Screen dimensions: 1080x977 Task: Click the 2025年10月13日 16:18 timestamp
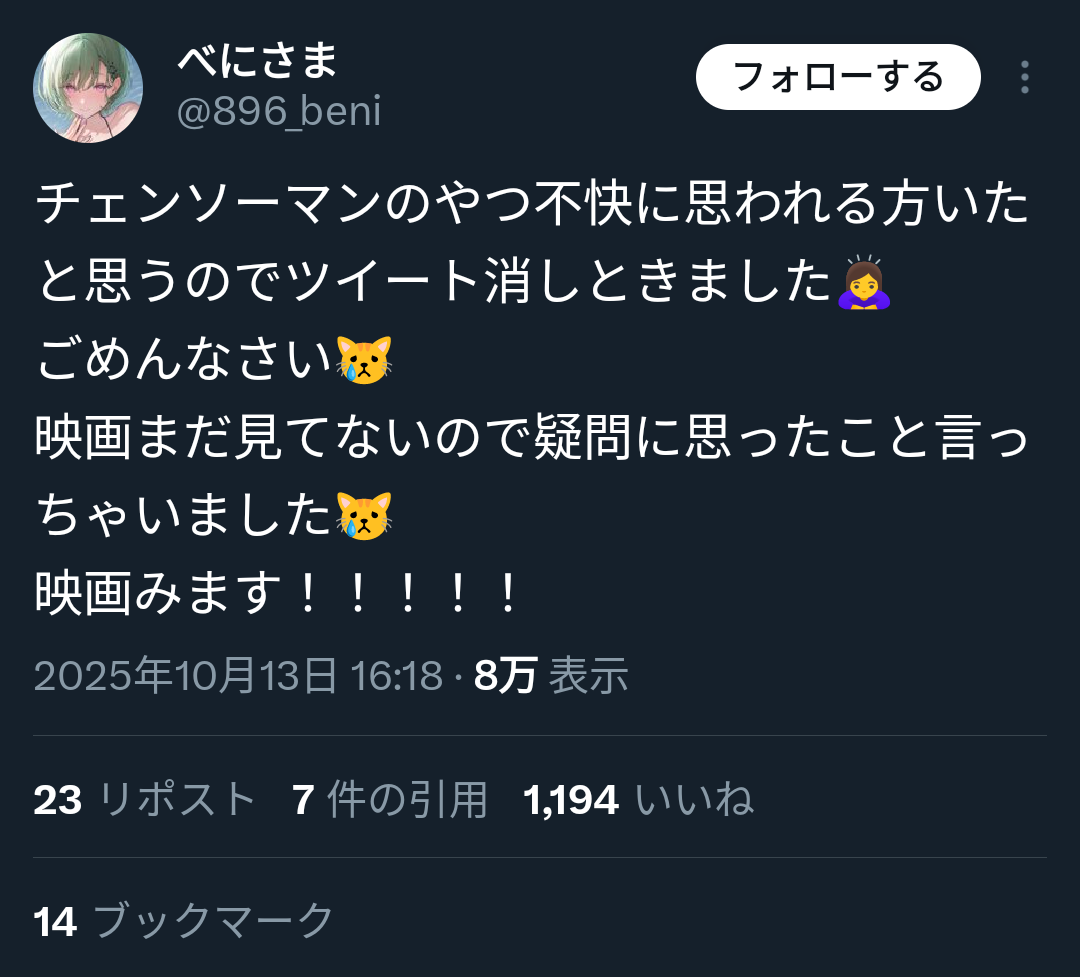tap(238, 675)
